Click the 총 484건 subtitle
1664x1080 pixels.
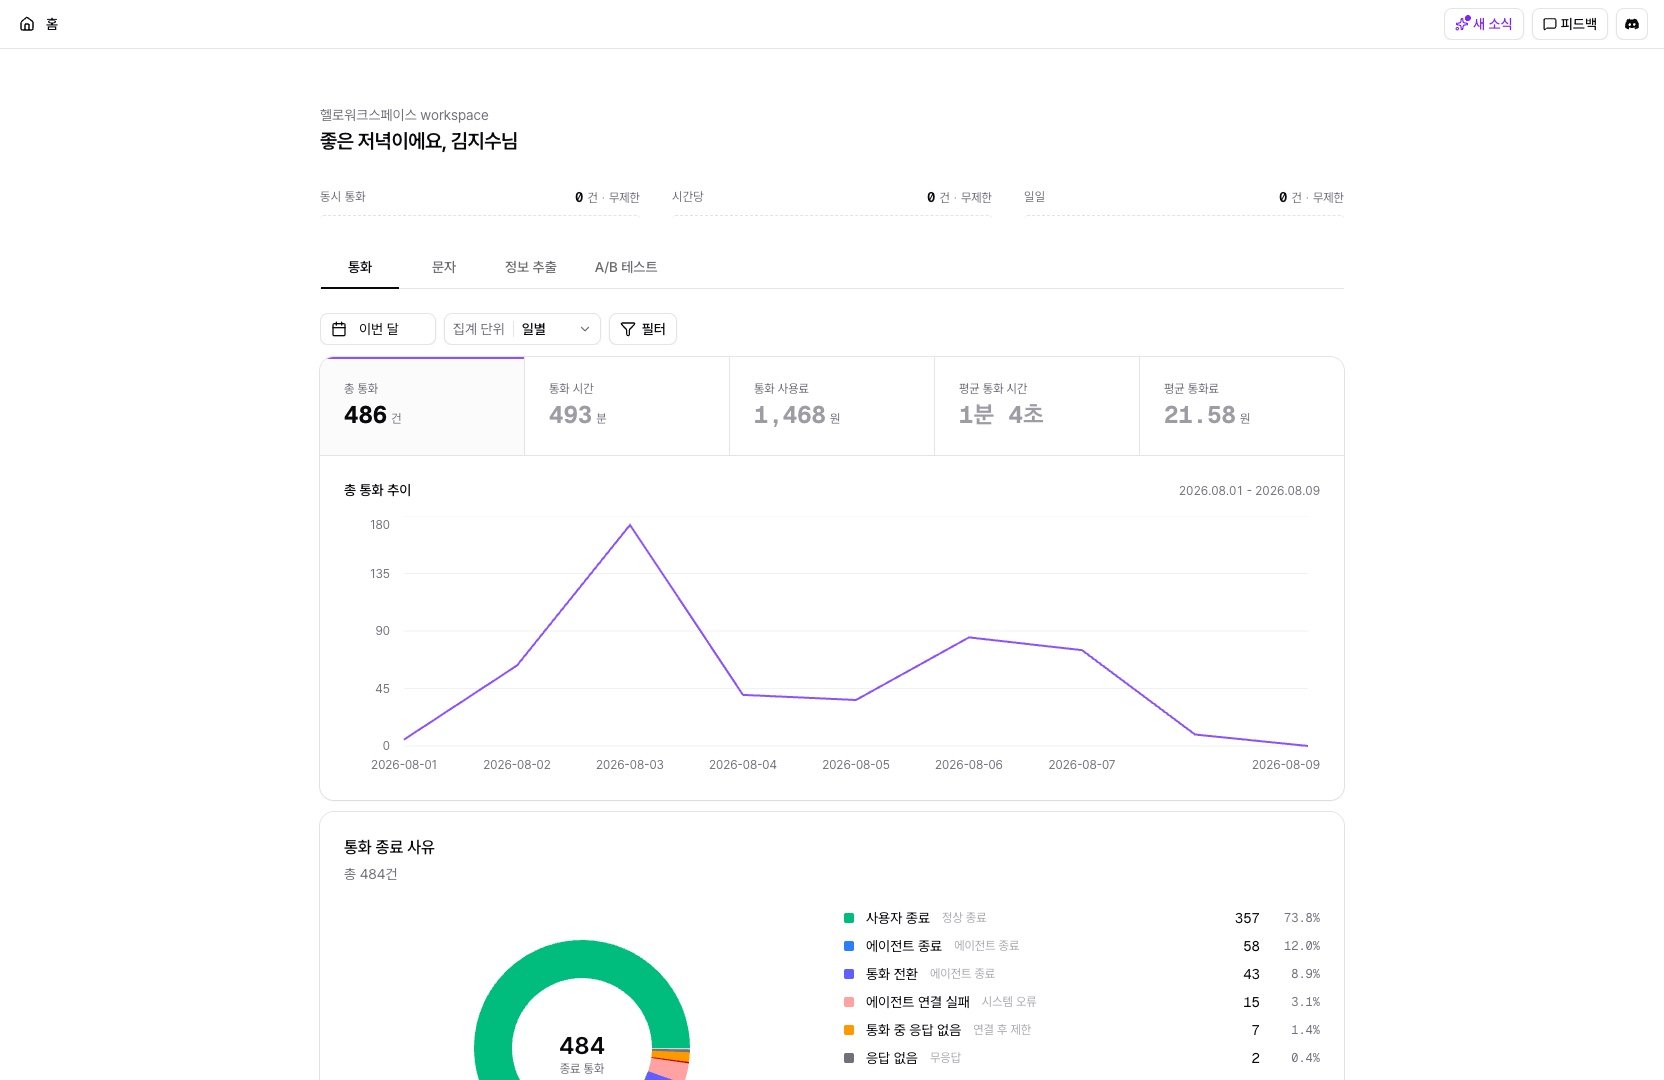(371, 874)
